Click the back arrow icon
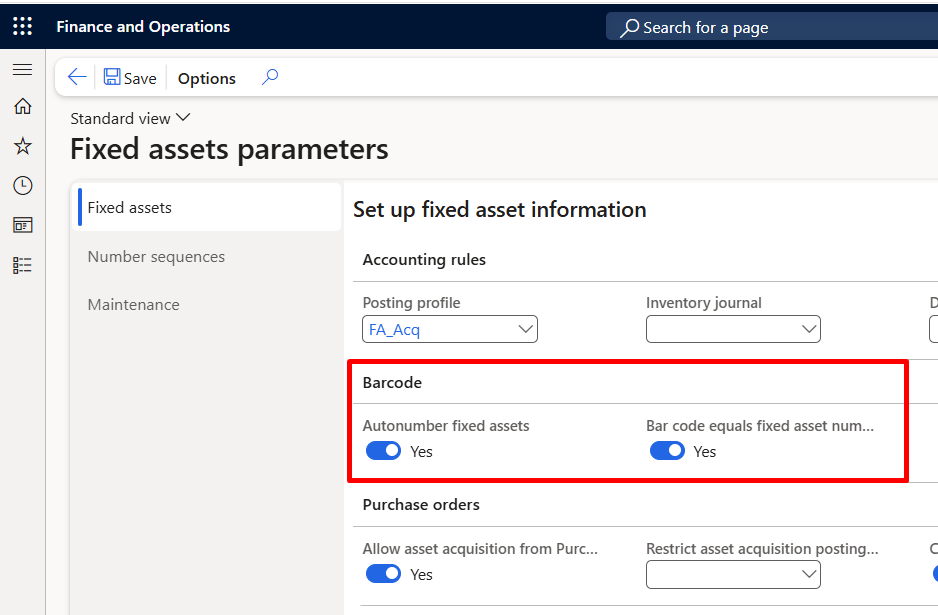This screenshot has height=615, width=938. pyautogui.click(x=77, y=78)
